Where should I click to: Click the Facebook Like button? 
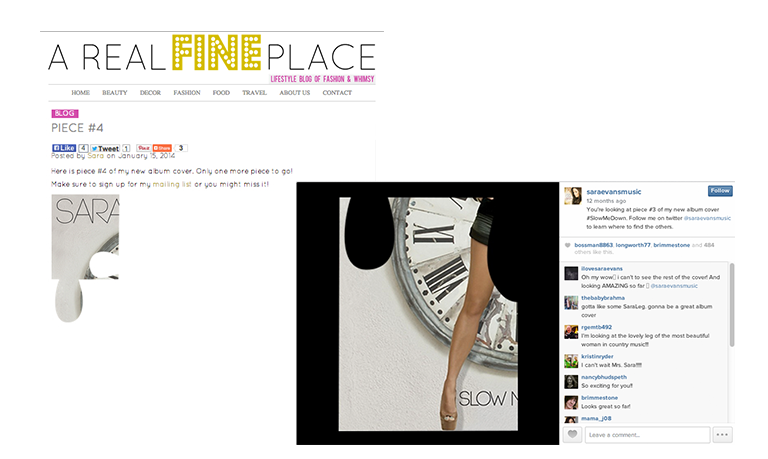coord(64,148)
